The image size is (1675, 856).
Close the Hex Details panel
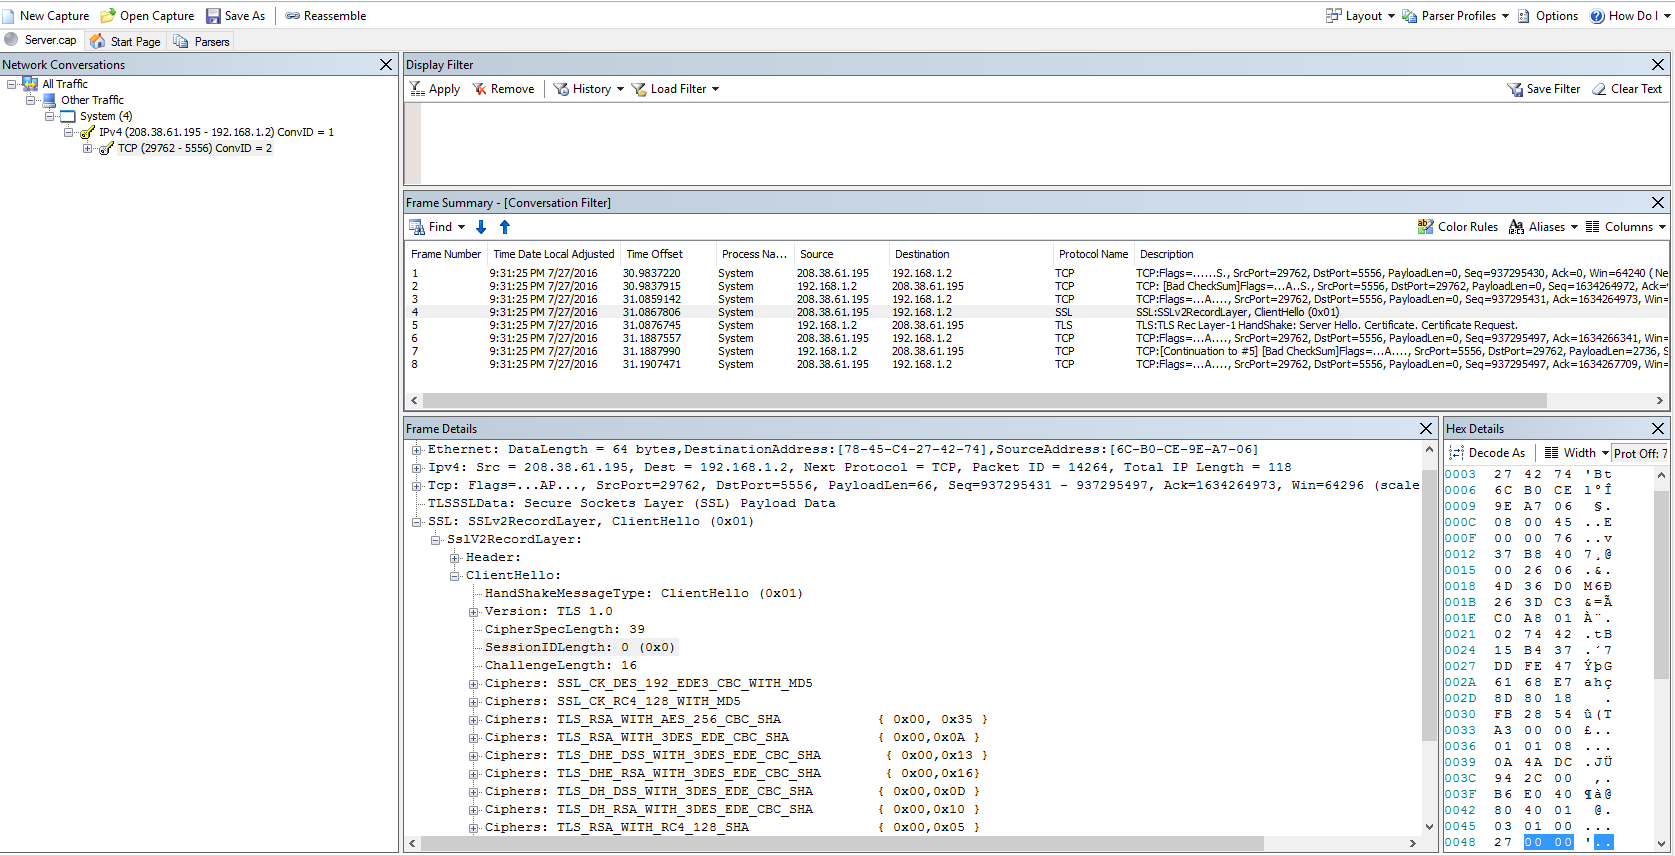[x=1658, y=428]
